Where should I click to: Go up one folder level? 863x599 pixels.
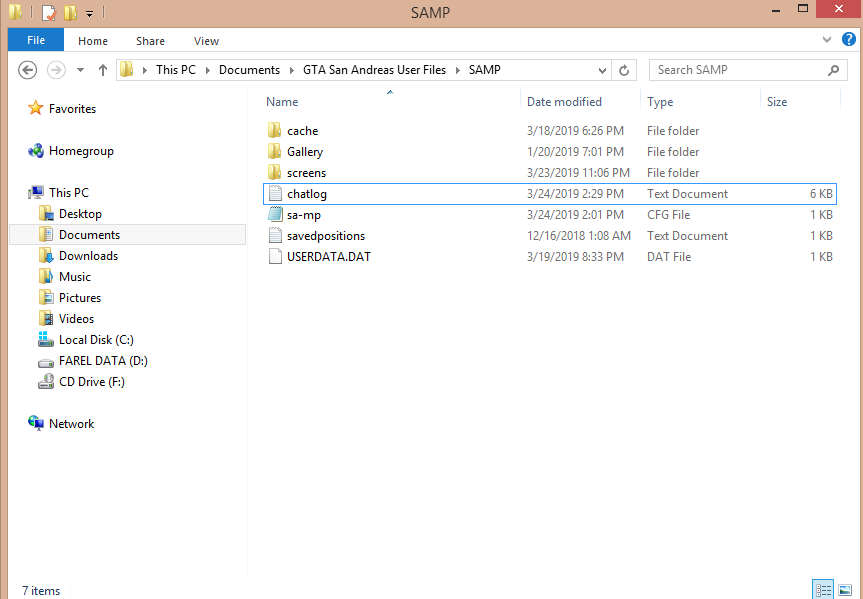click(x=102, y=70)
